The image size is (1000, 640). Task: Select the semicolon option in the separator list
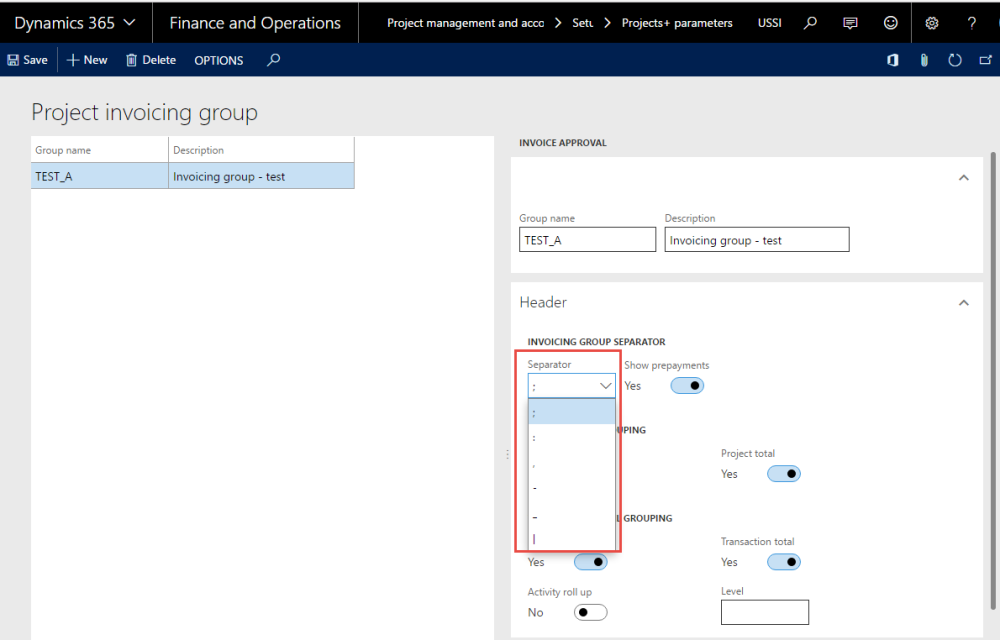coord(571,411)
